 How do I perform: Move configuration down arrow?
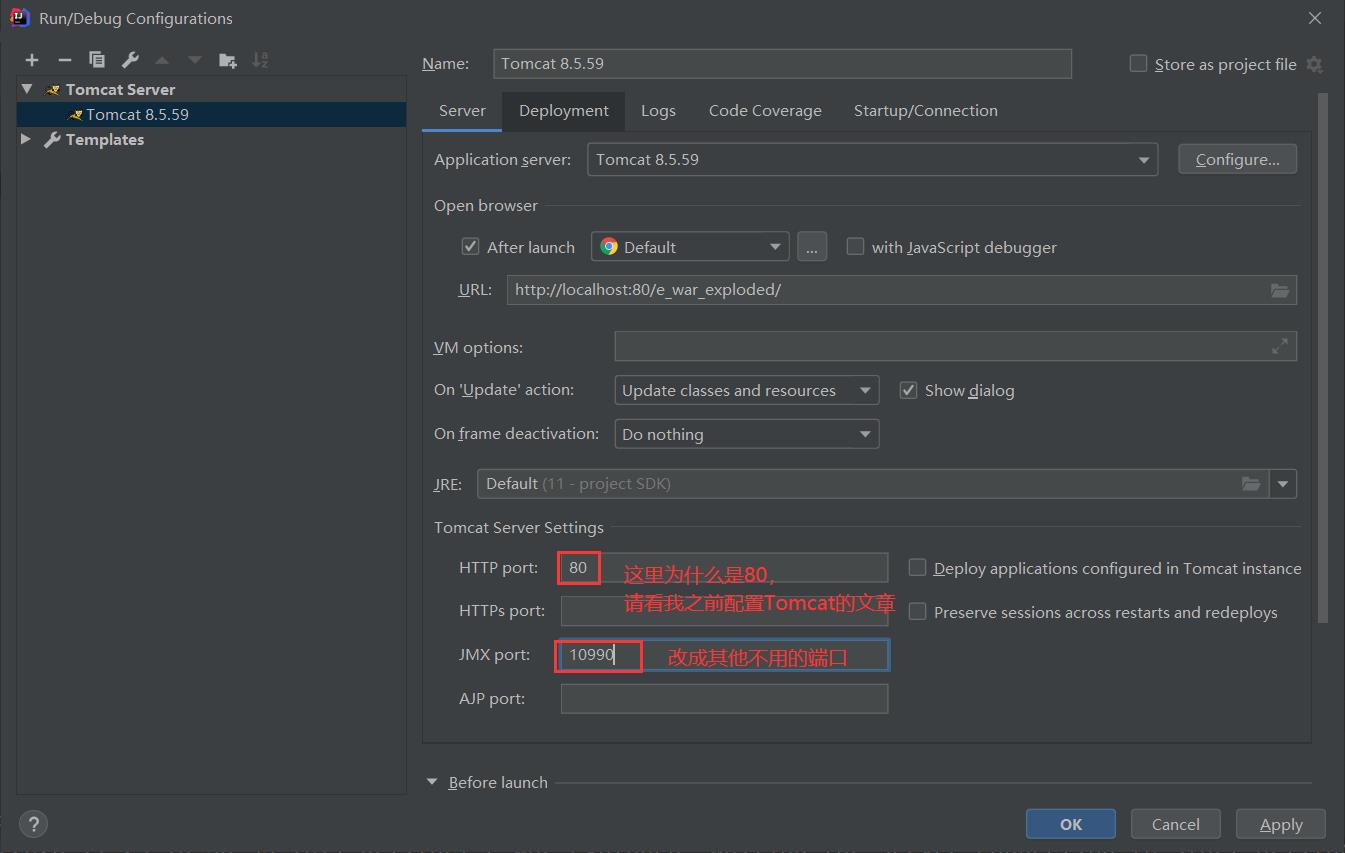coord(195,60)
